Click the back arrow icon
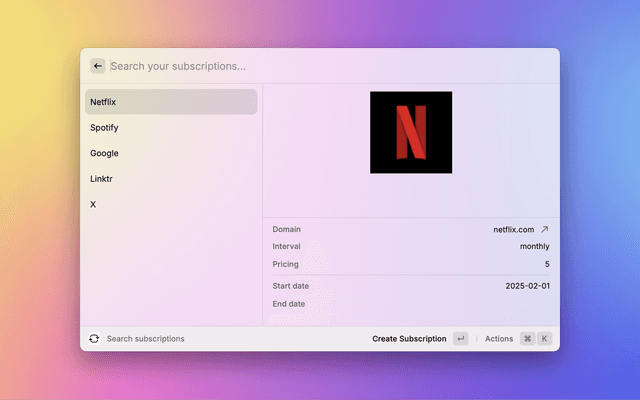The height and width of the screenshot is (400, 640). coord(98,66)
